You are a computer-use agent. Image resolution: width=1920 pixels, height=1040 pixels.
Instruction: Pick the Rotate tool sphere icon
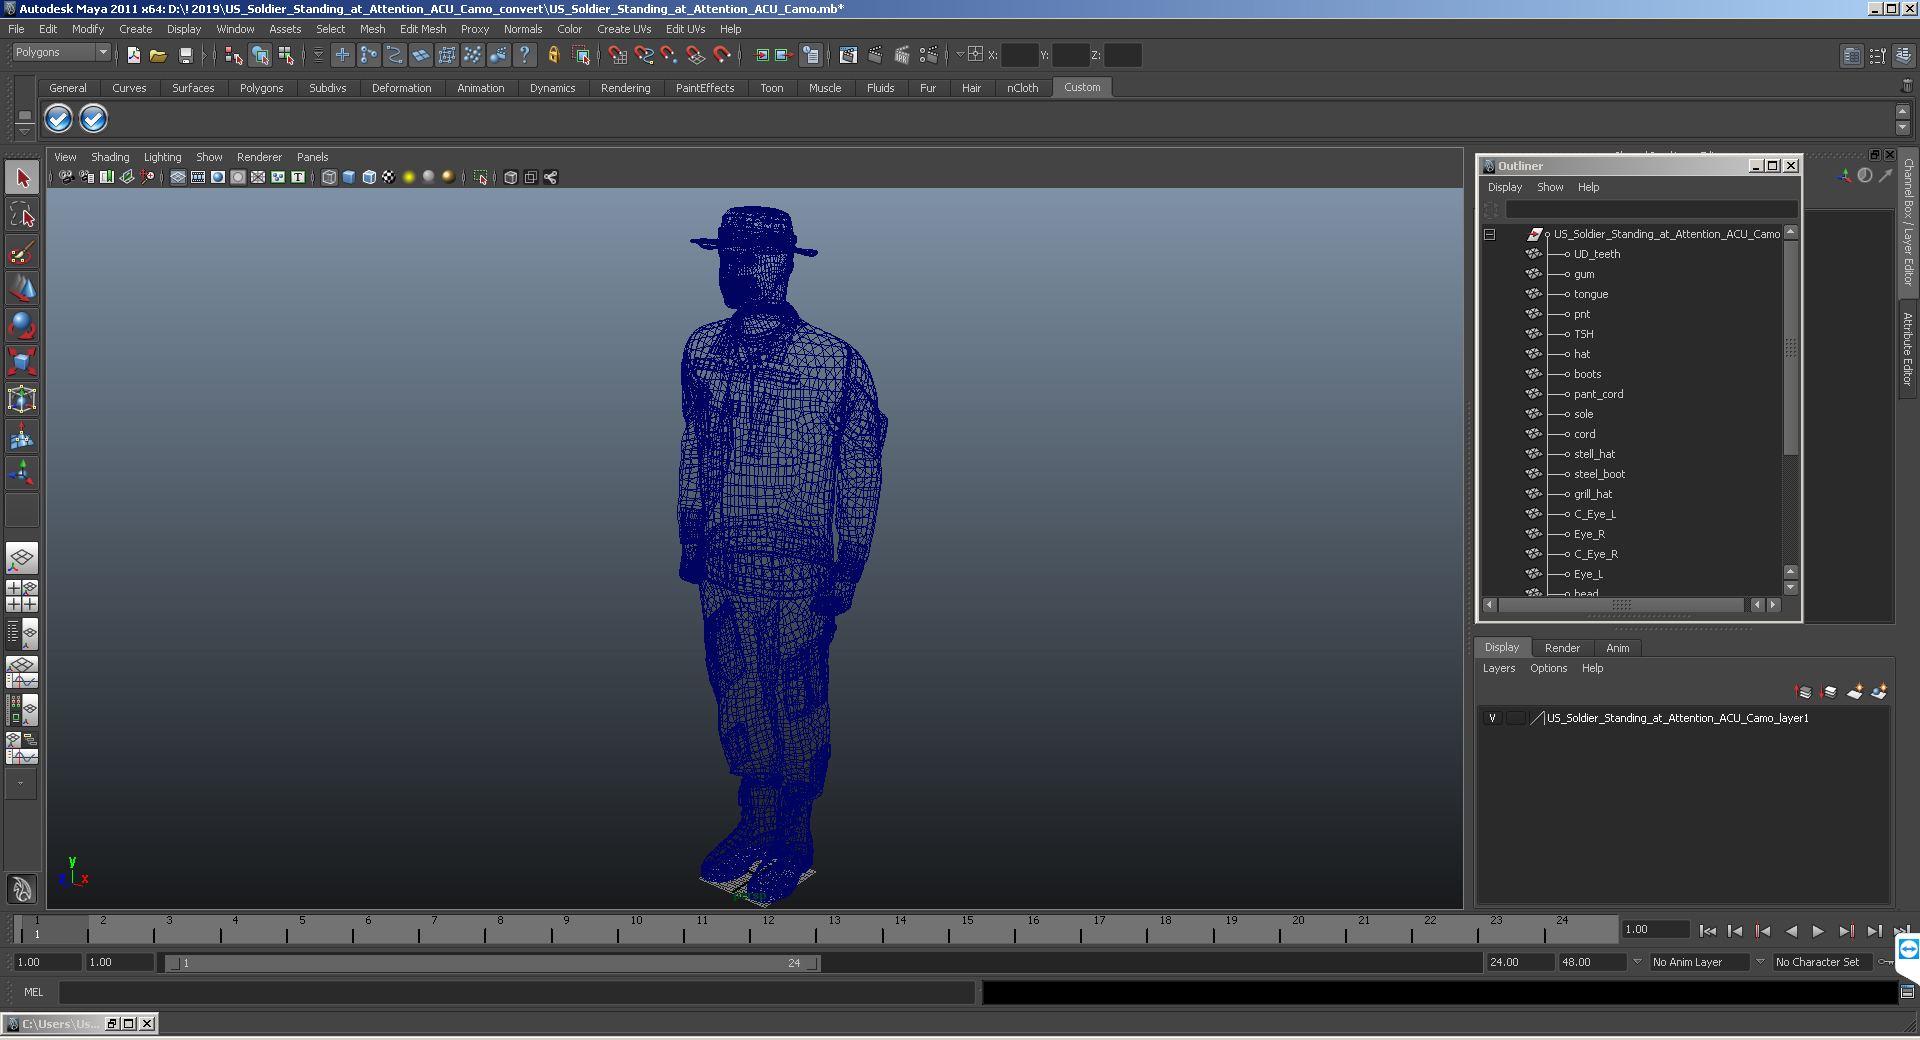[x=22, y=326]
